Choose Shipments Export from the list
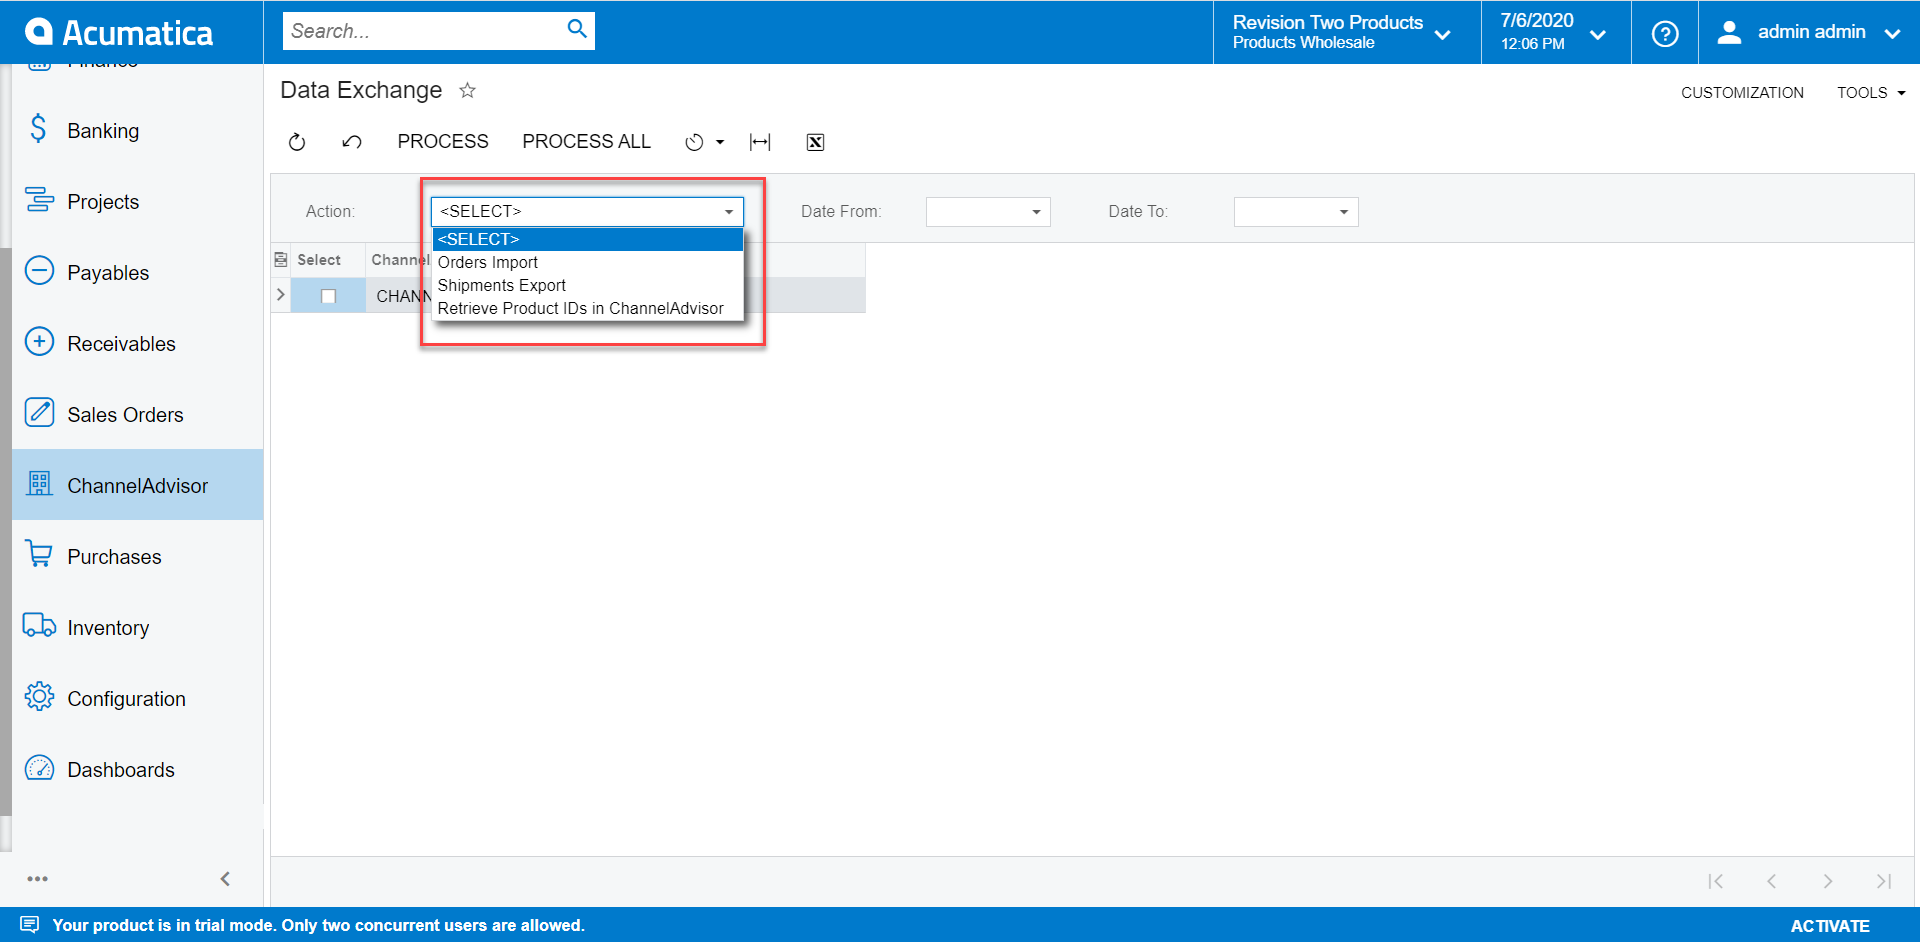 point(588,285)
